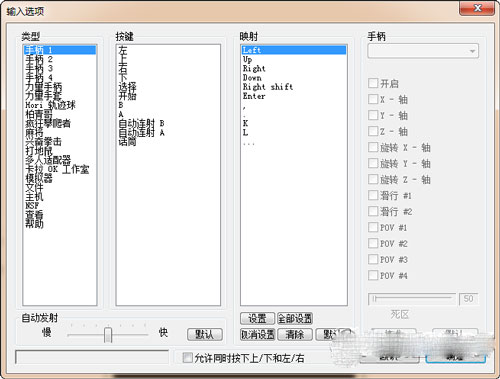
Task: Check the 旋转 Y - 轴 option
Action: coord(373,163)
